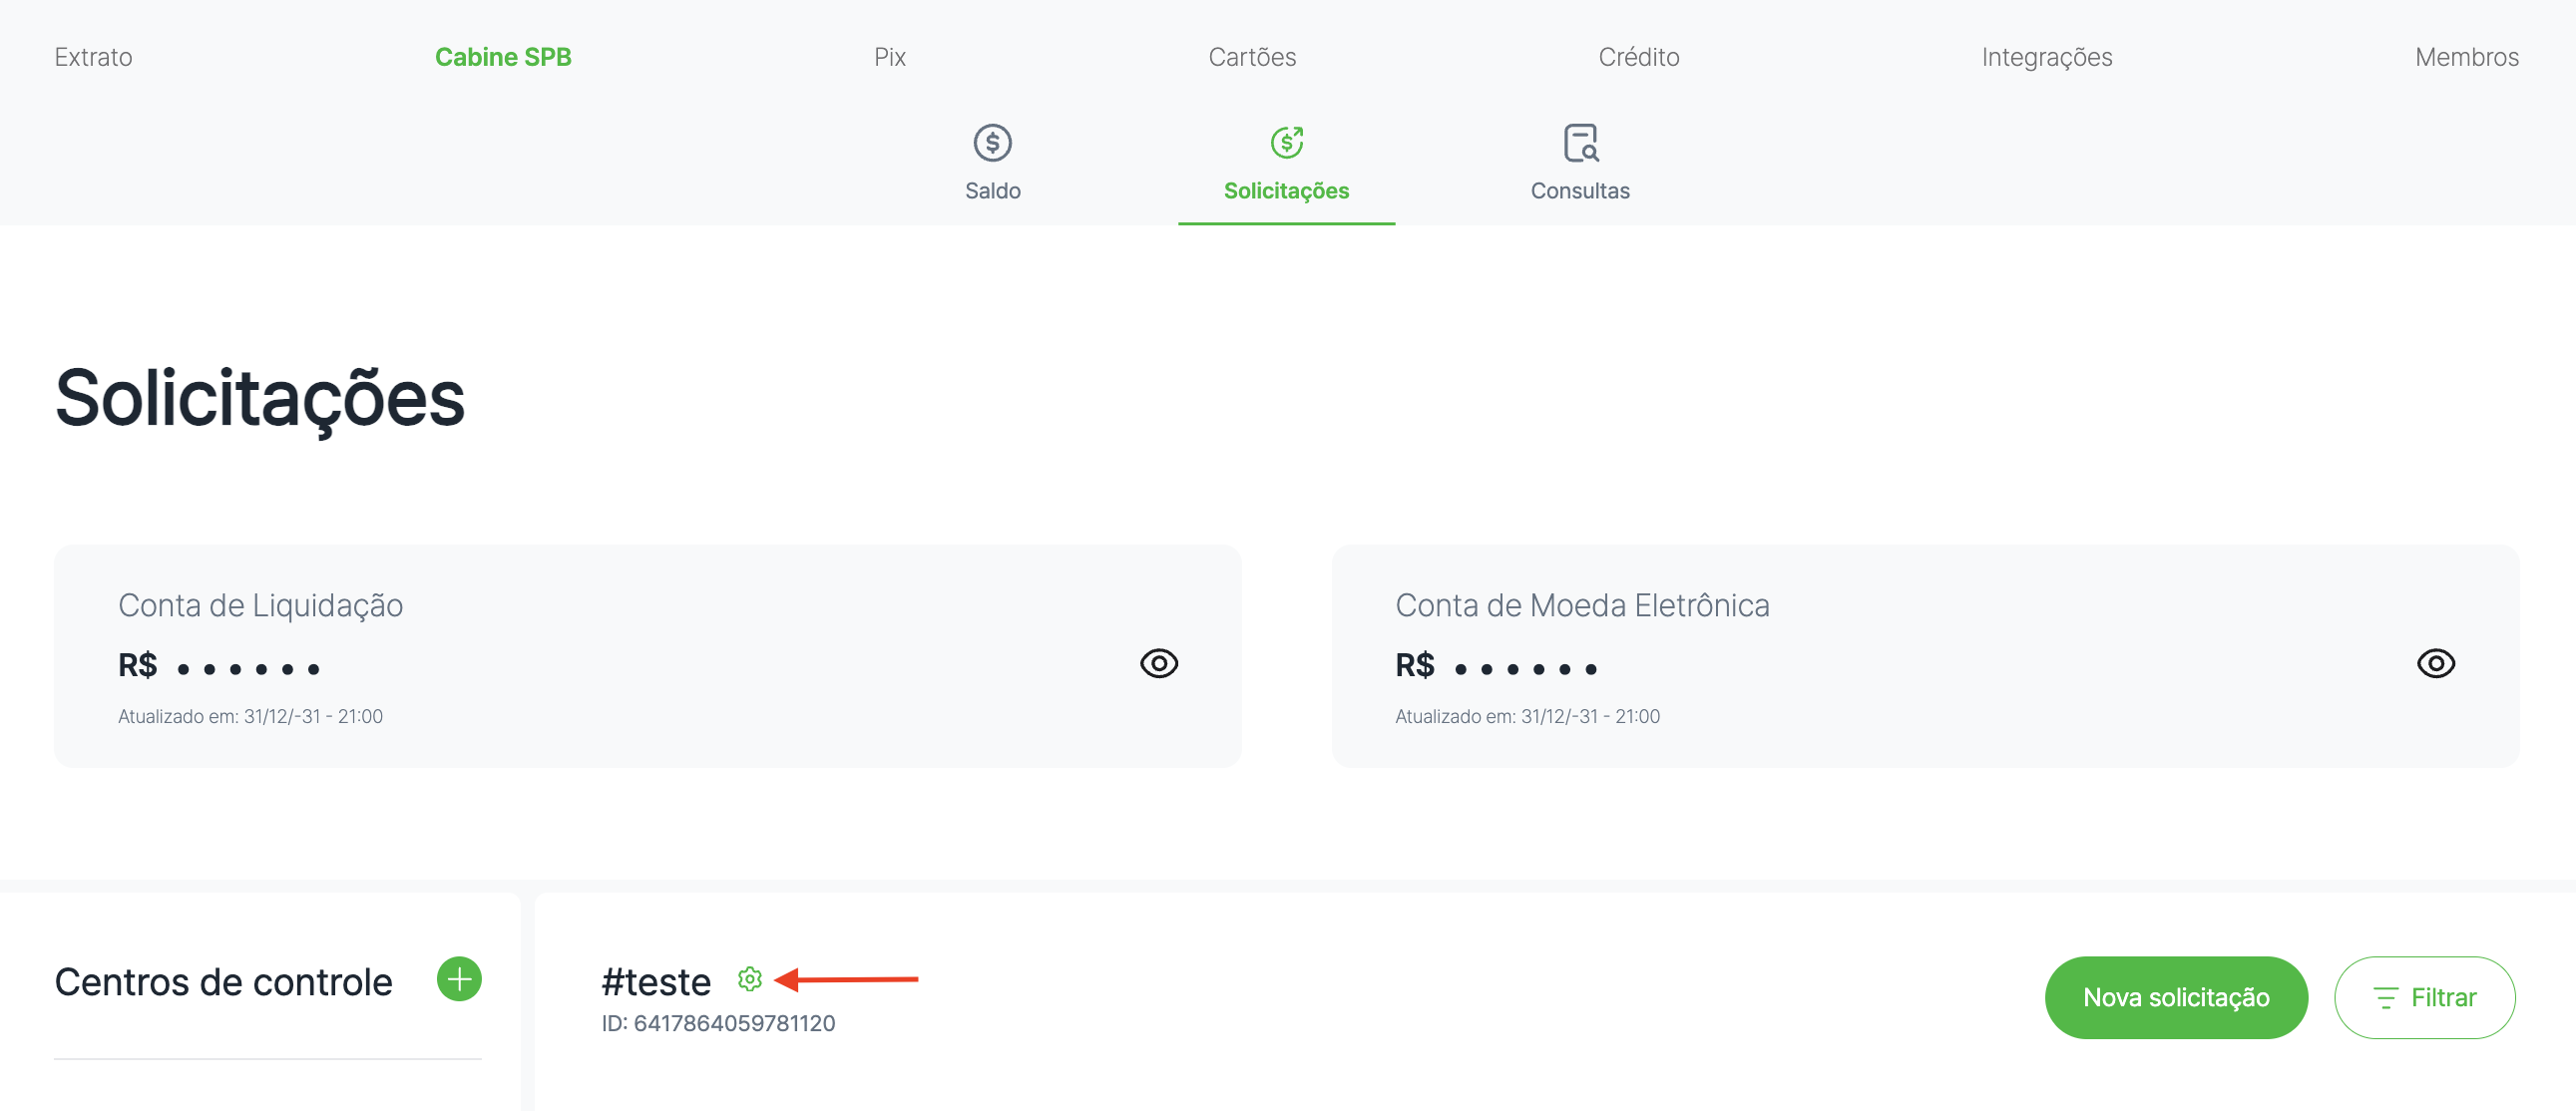The height and width of the screenshot is (1111, 2576).
Task: Click the filter lines icon in Filtrar
Action: pyautogui.click(x=2386, y=997)
